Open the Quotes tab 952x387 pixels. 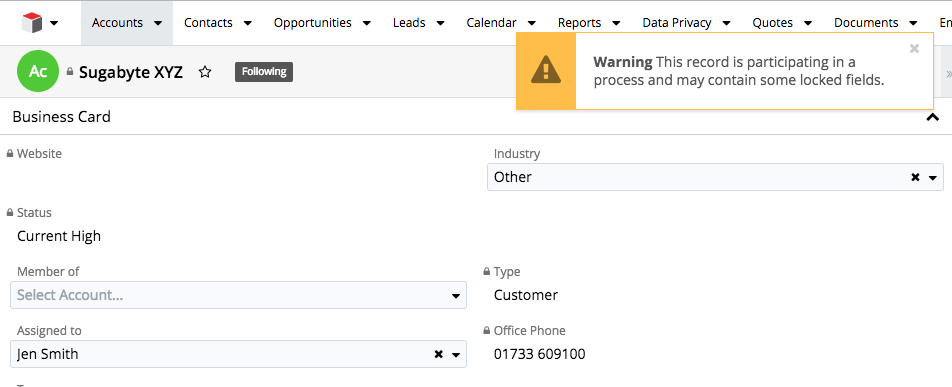772,23
